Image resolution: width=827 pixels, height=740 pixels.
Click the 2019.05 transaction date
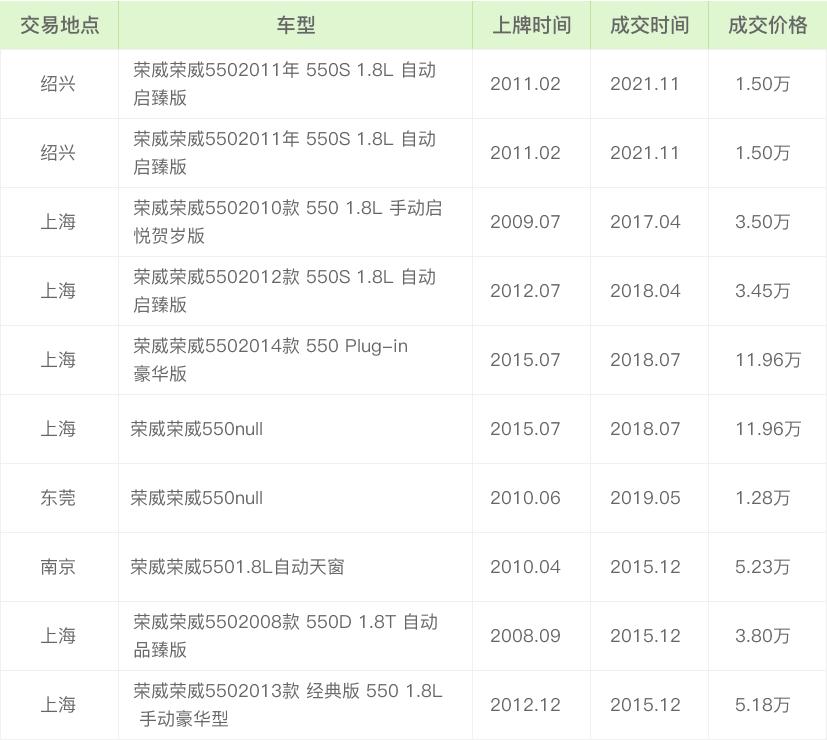coord(645,498)
